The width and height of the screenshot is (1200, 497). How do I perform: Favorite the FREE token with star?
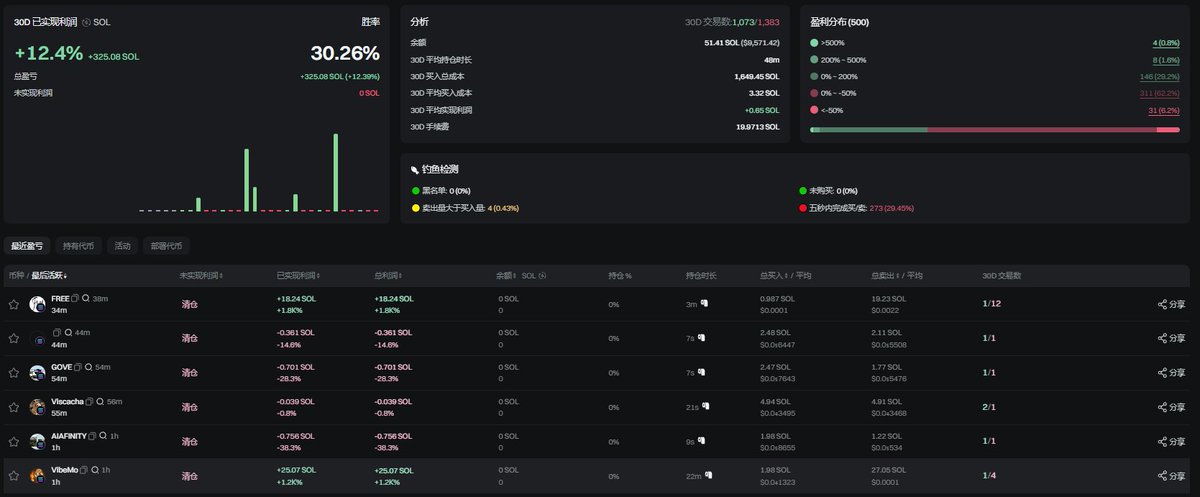point(15,305)
